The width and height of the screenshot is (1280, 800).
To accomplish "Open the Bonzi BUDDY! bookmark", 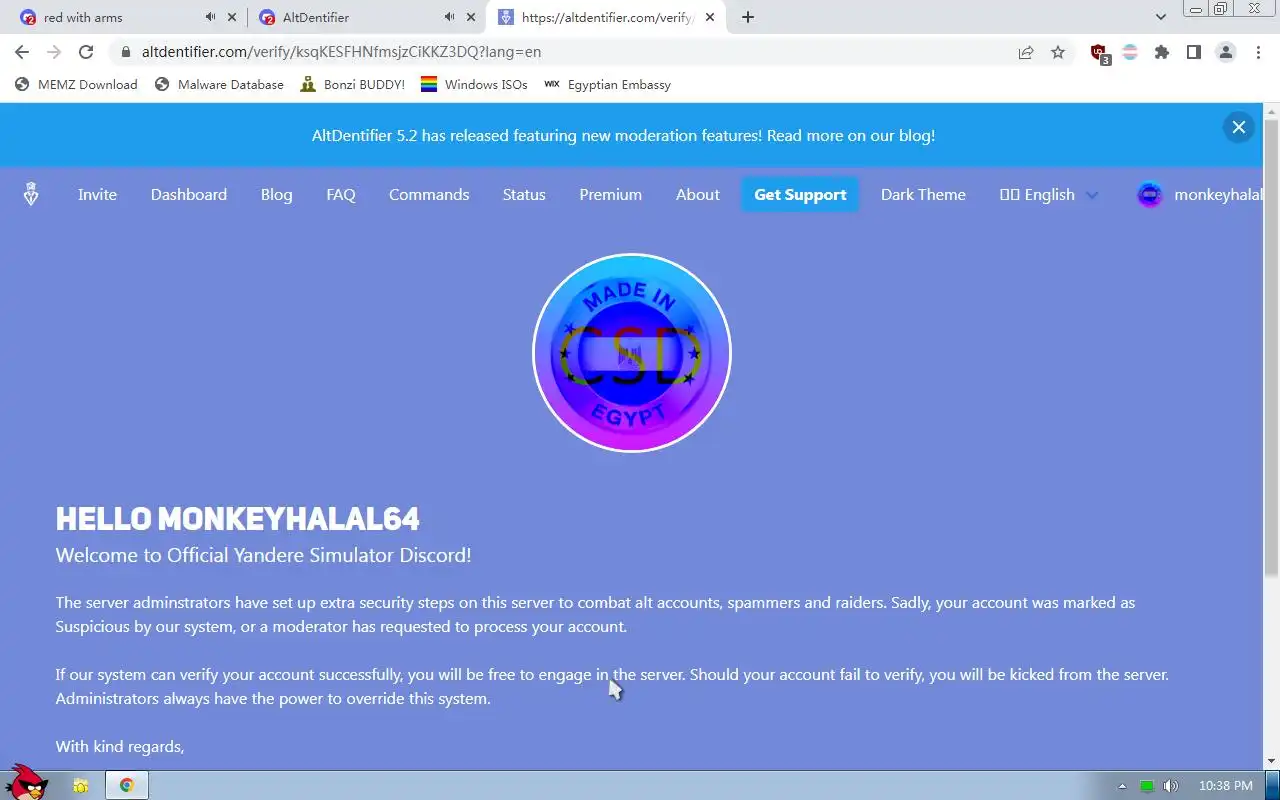I will pos(352,85).
